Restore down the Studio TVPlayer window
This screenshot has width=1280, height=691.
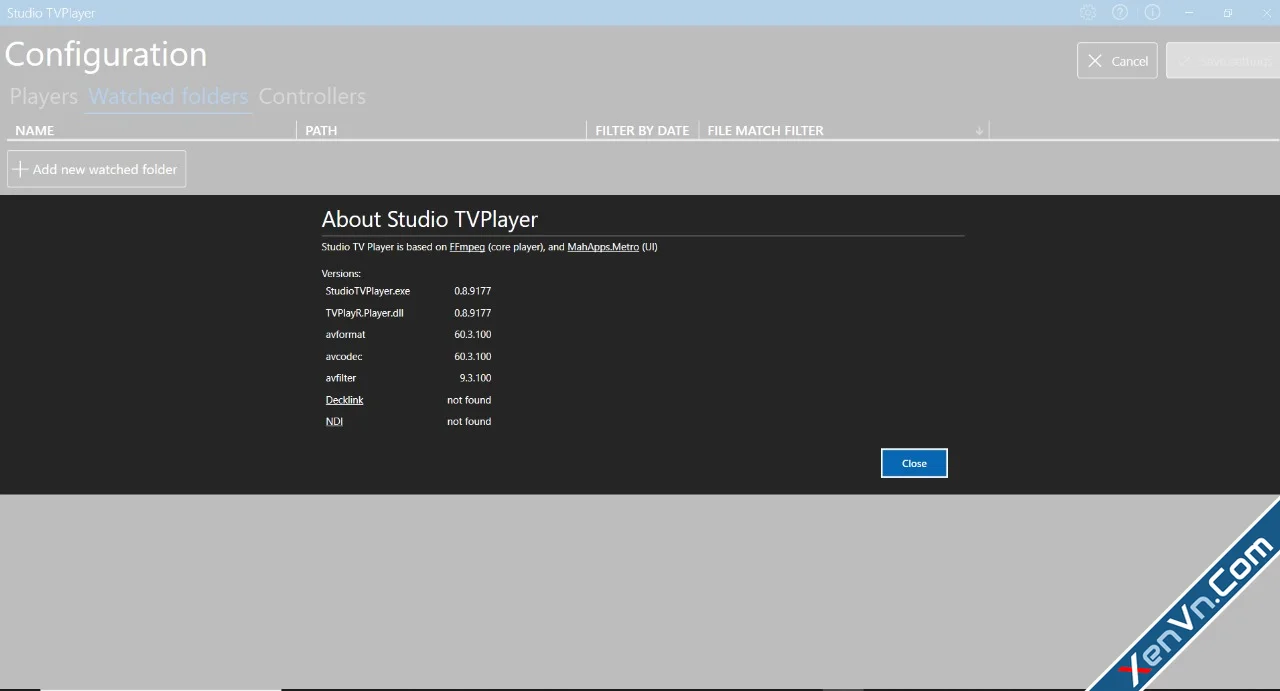[1228, 13]
